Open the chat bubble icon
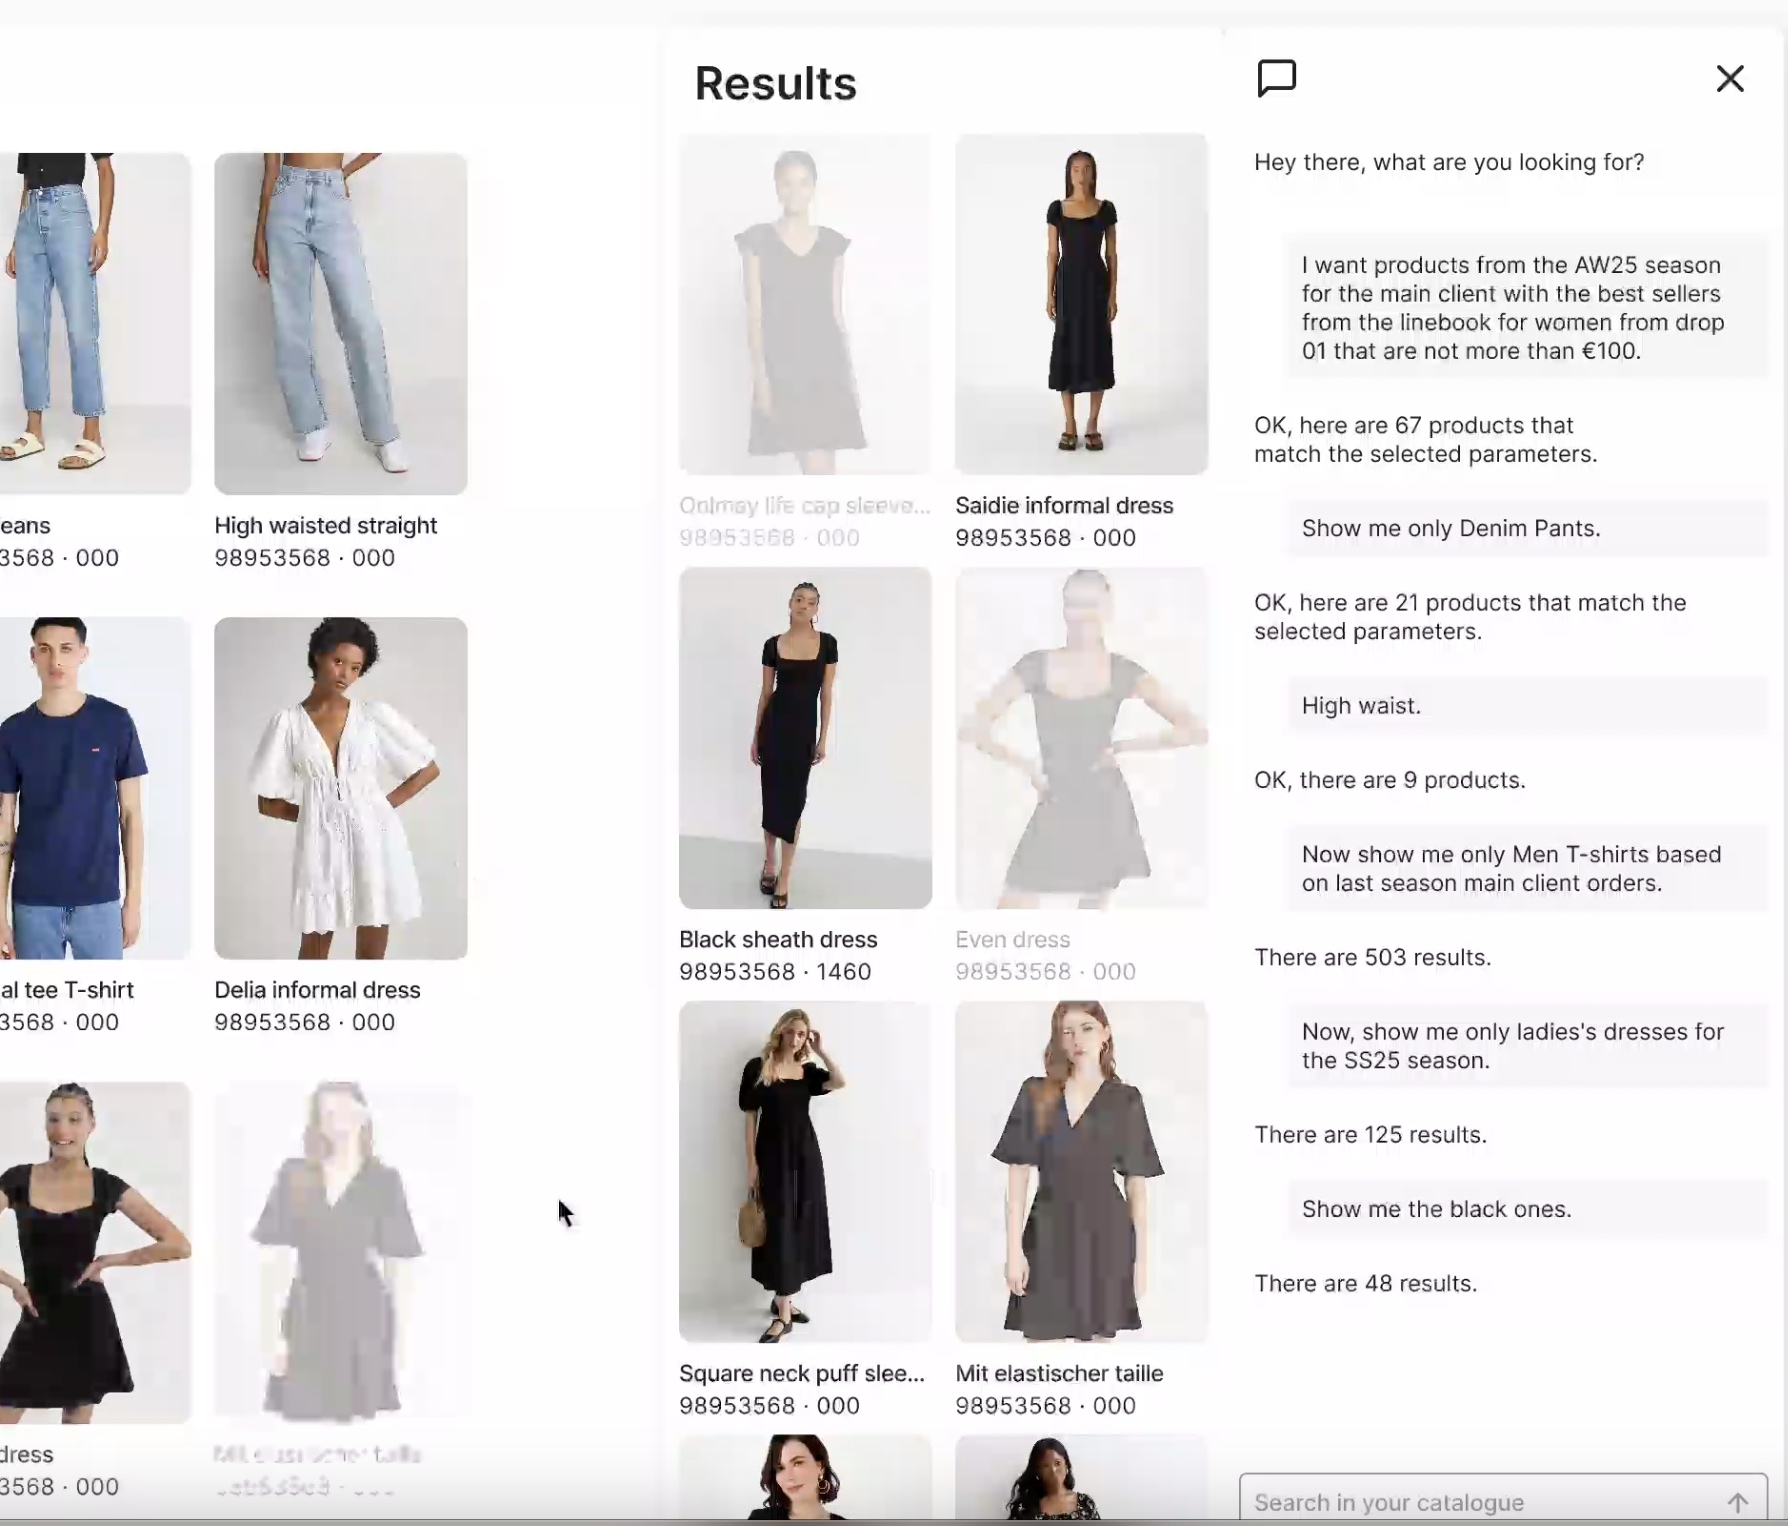This screenshot has height=1526, width=1788. 1276,78
